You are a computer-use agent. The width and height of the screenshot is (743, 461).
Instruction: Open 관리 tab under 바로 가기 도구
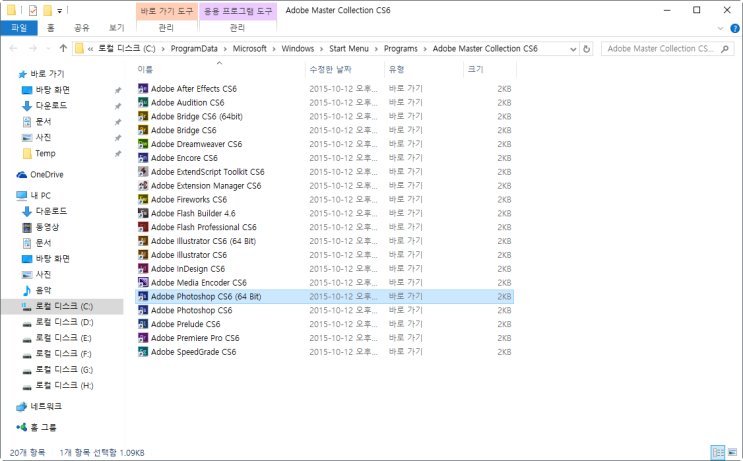(x=166, y=28)
